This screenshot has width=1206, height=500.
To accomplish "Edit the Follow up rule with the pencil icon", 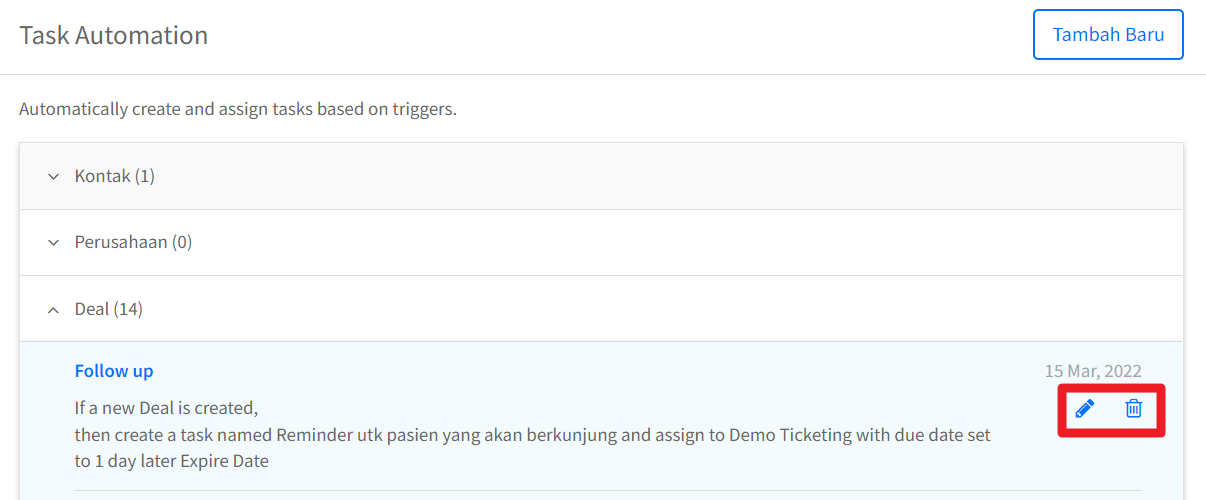I will point(1084,408).
